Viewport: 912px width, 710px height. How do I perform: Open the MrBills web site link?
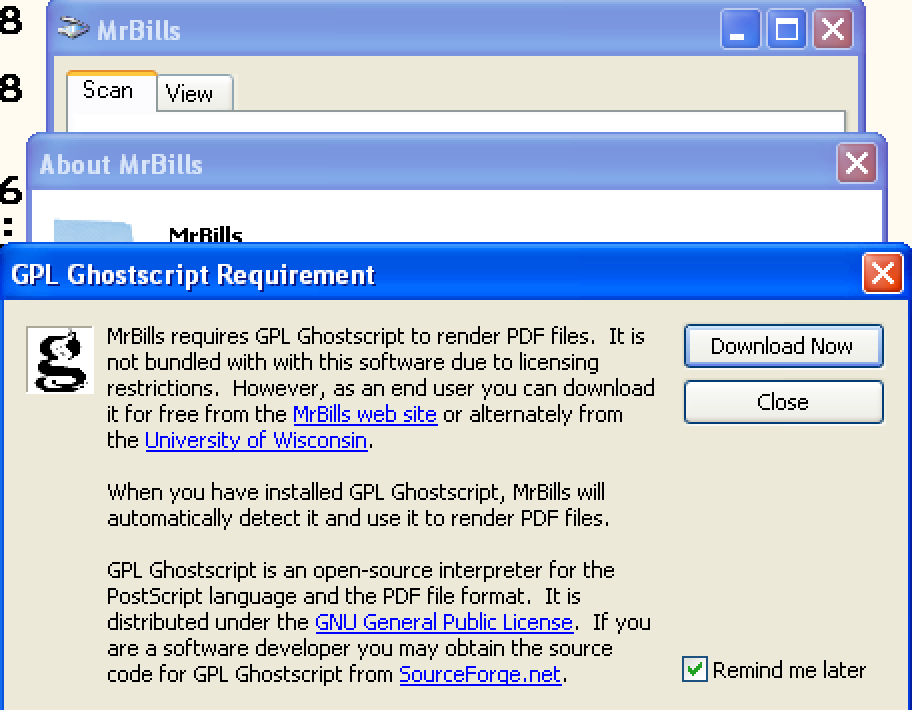(365, 414)
